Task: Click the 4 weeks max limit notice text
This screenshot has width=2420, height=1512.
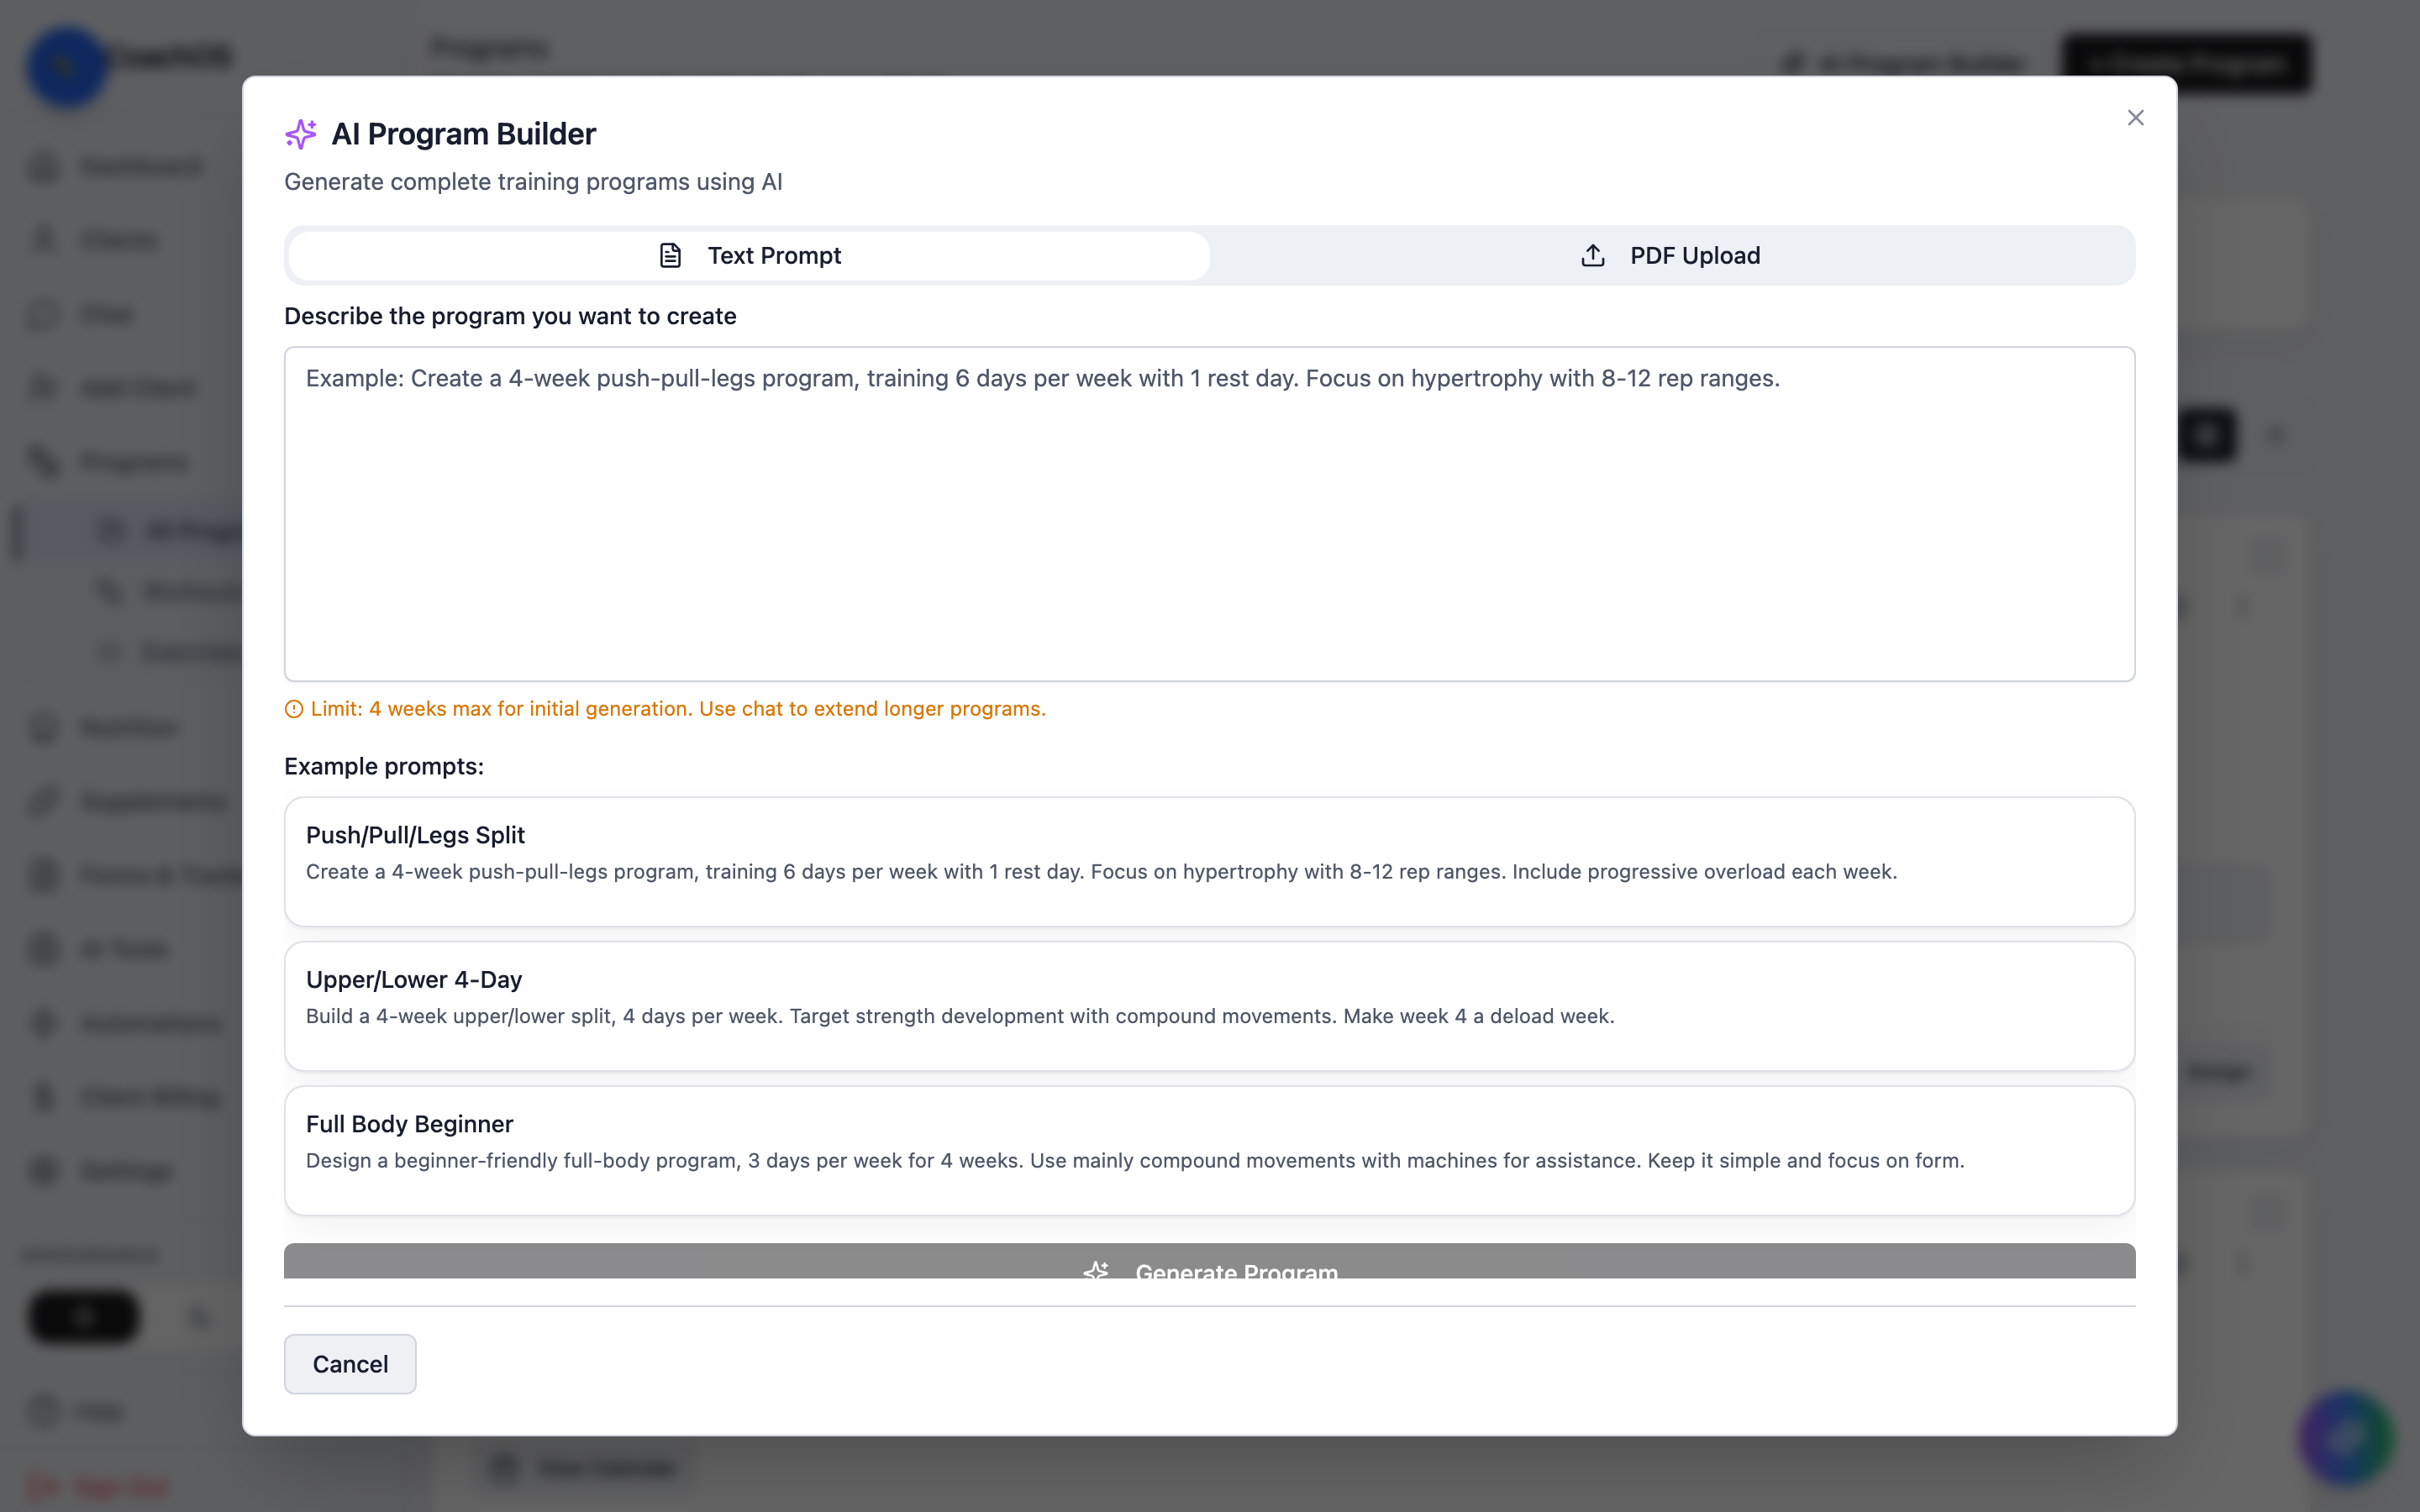Action: point(678,709)
